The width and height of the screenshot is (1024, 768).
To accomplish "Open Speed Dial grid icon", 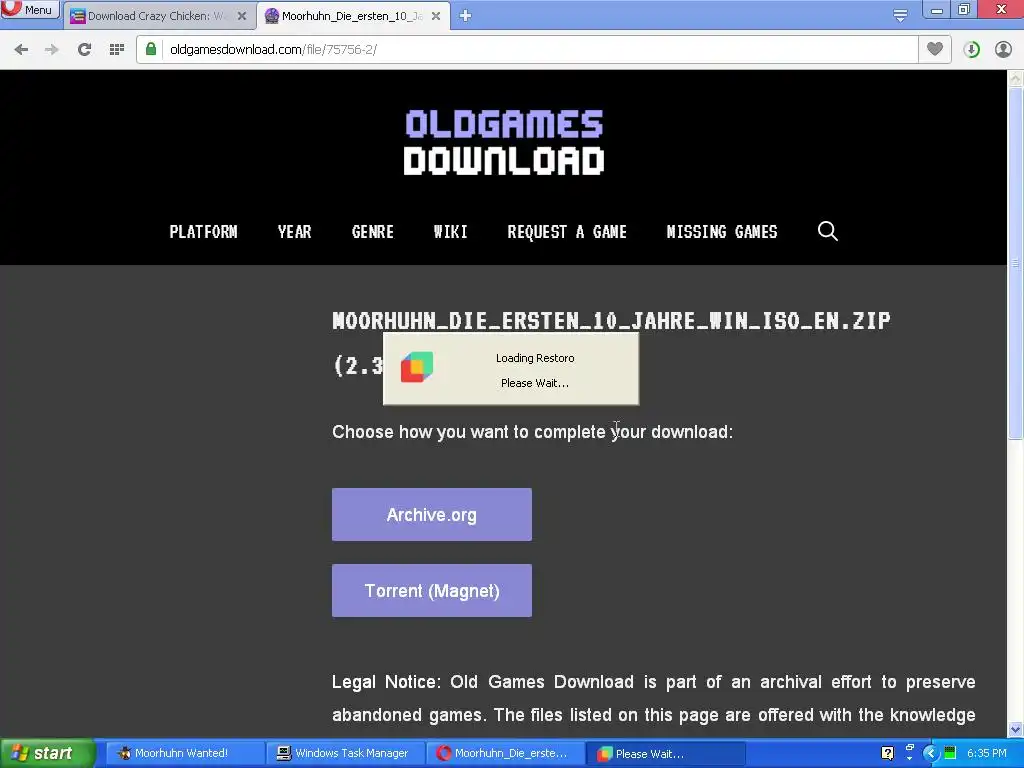I will tap(117, 50).
